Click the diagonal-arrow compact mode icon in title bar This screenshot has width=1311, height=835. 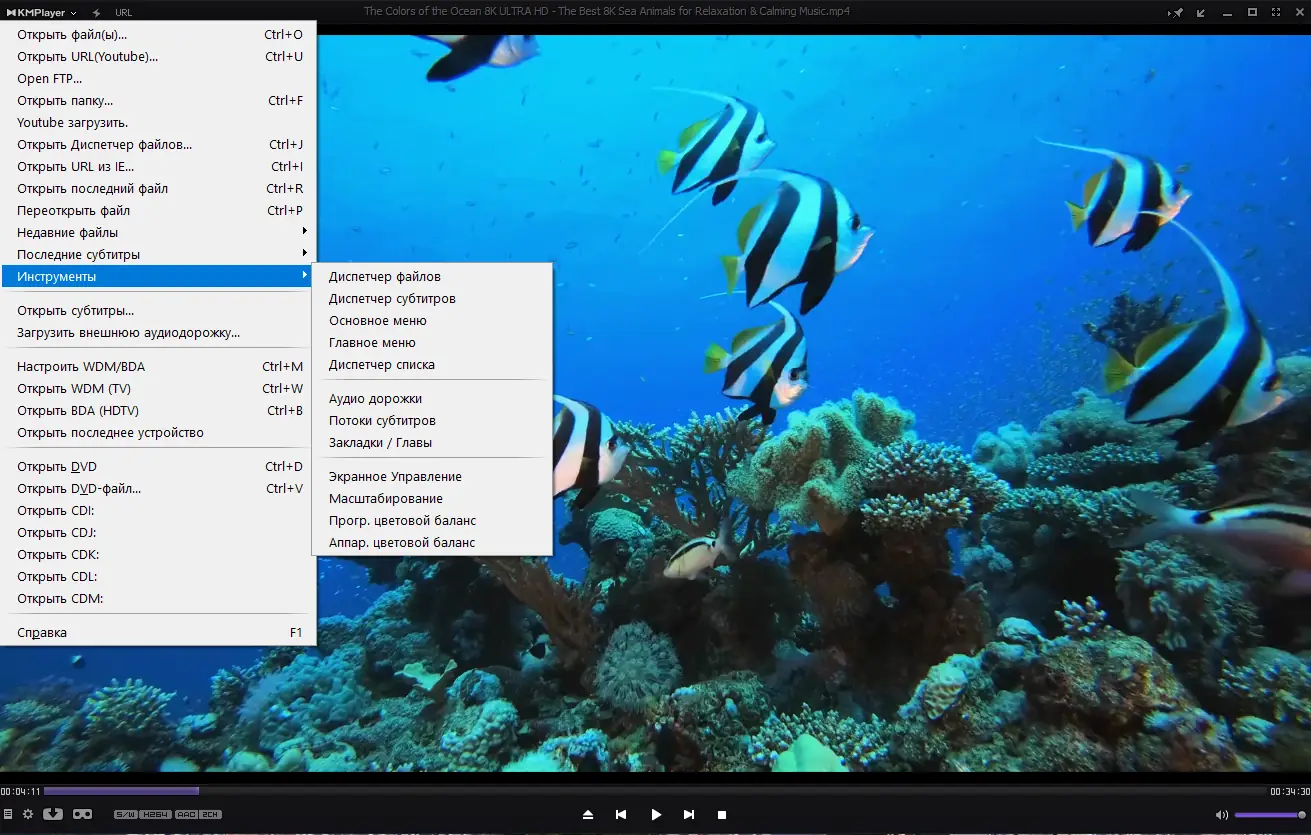click(1201, 12)
